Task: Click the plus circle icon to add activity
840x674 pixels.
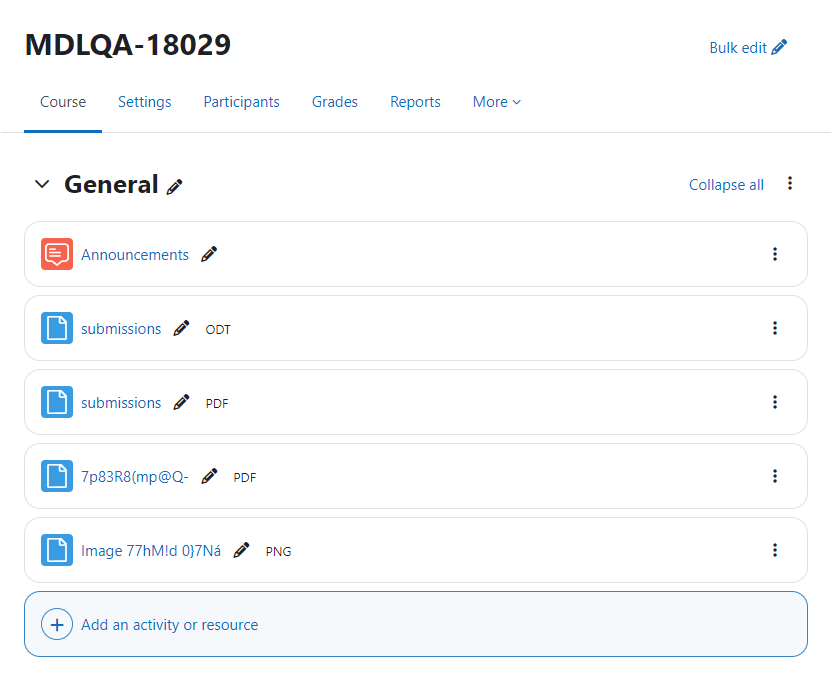Action: click(x=57, y=624)
